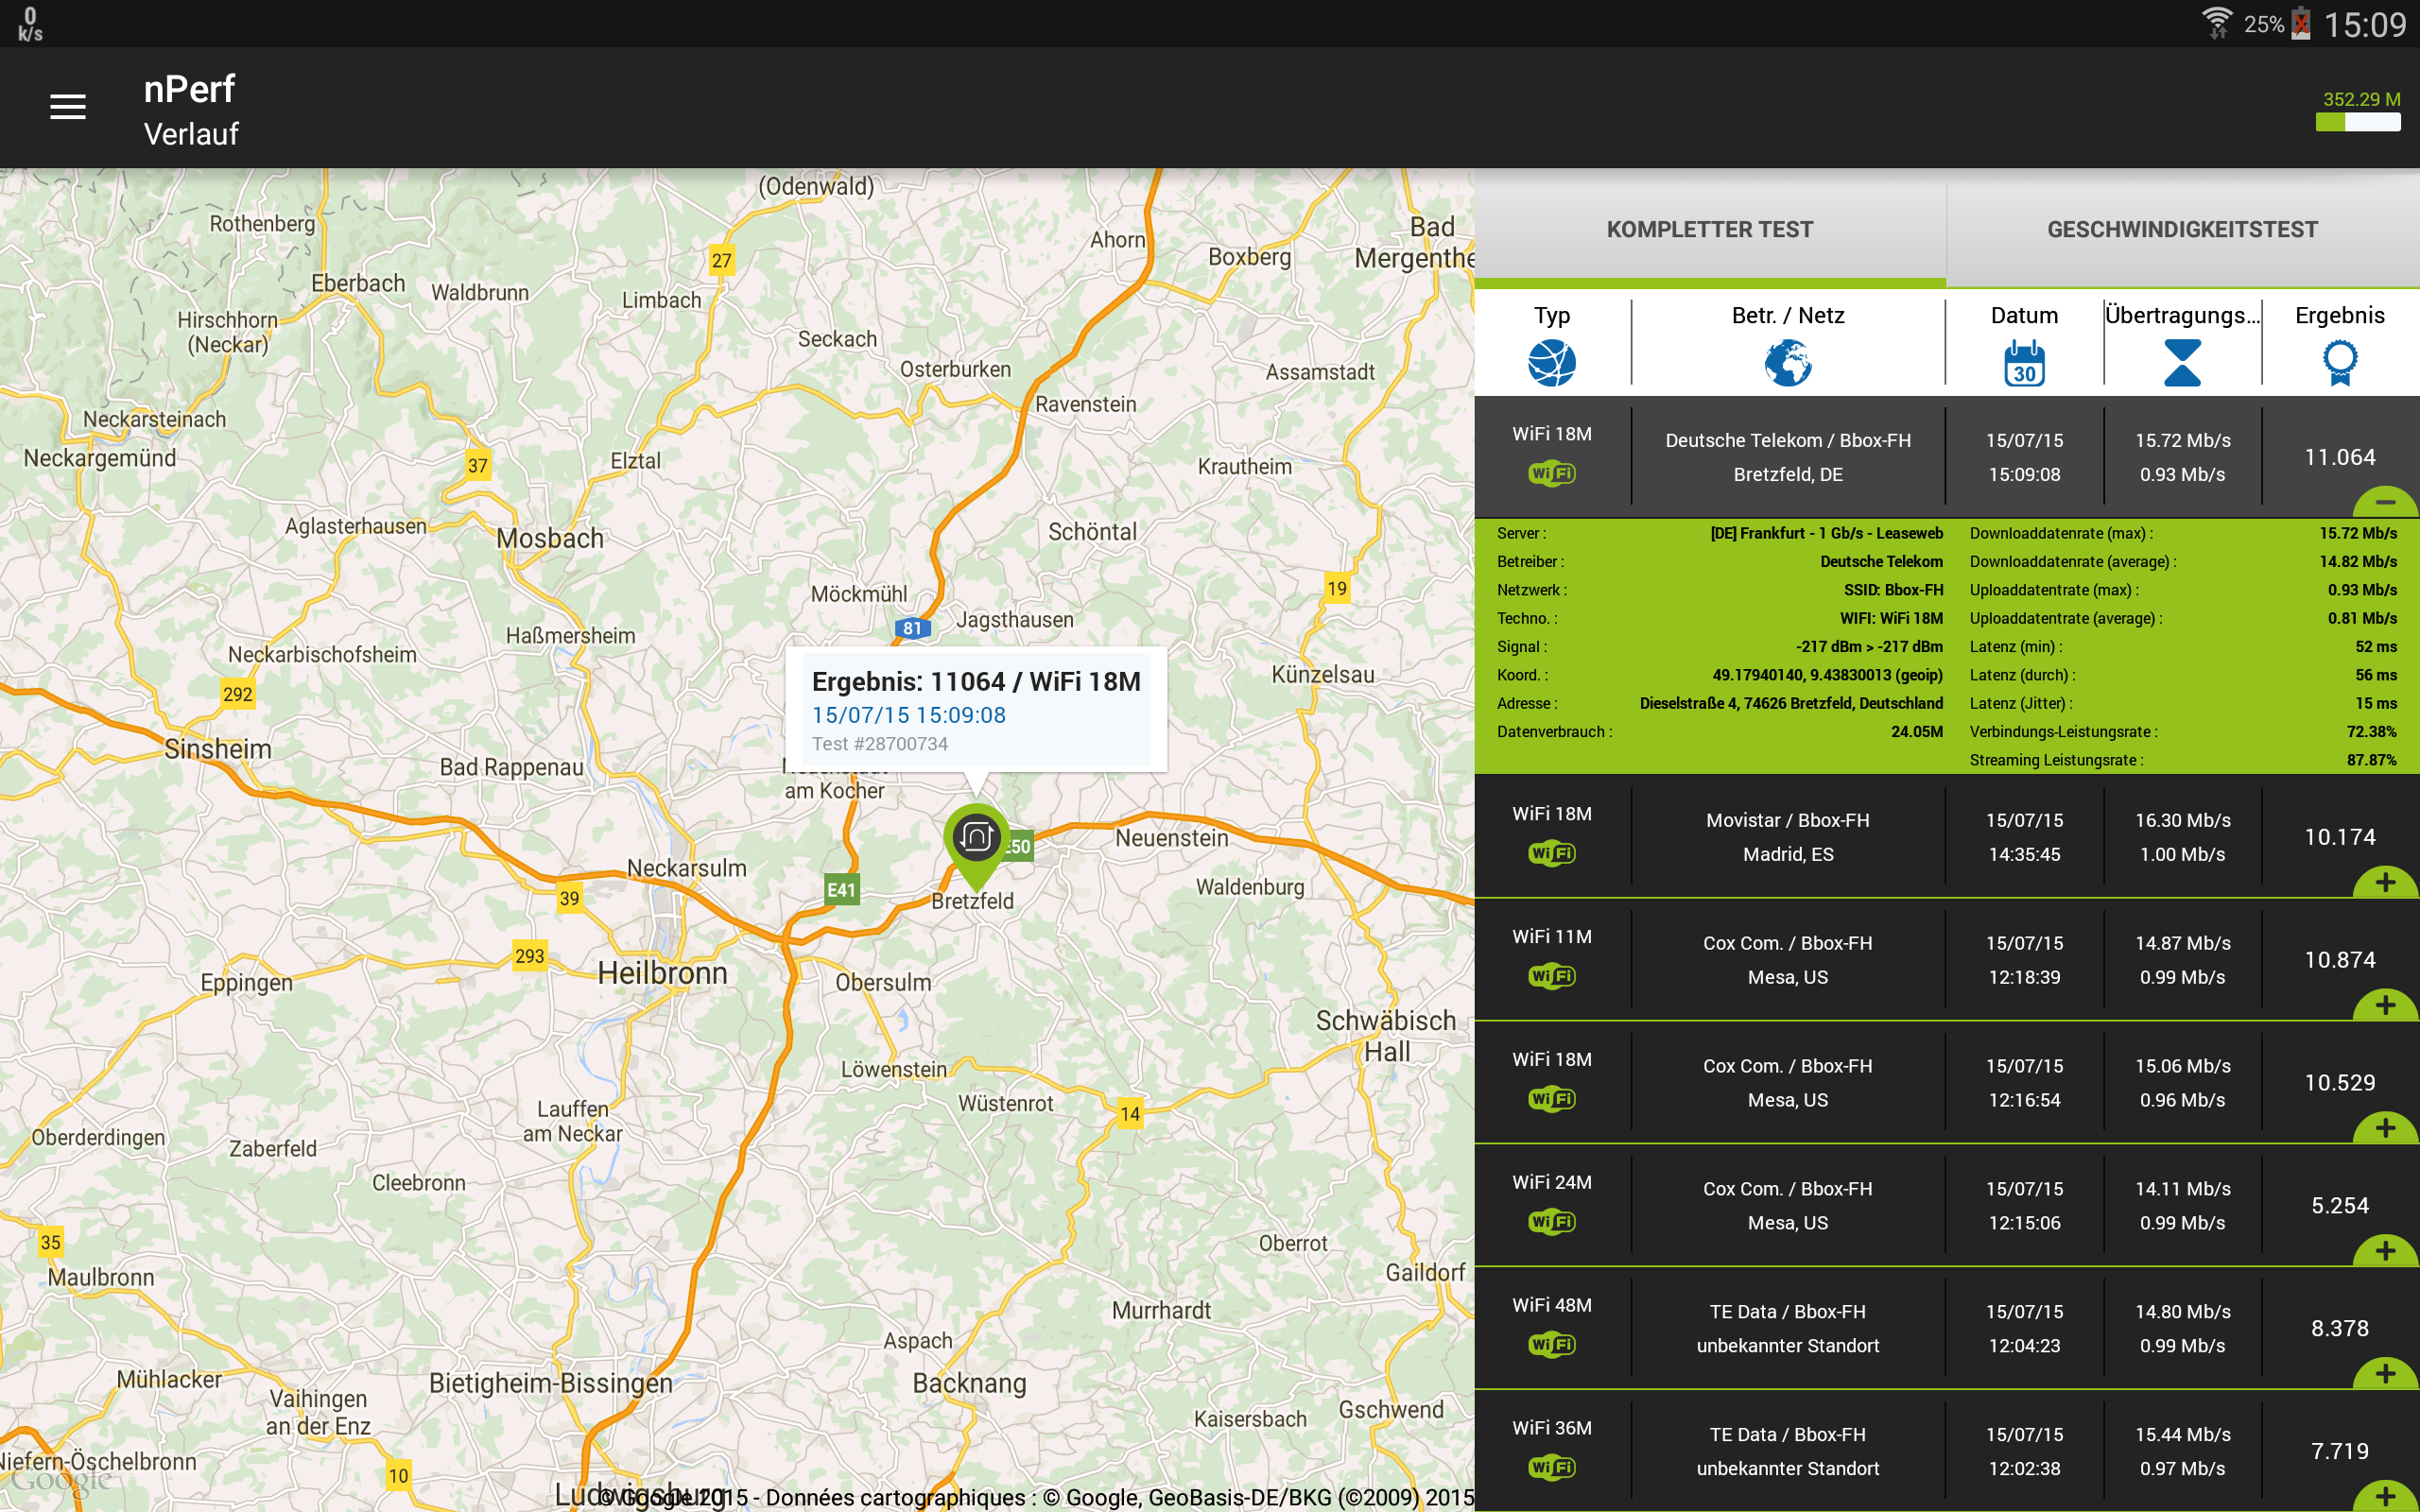
Task: Click the 16.30 Mb/s transfer rate cell
Action: pyautogui.click(x=2182, y=837)
